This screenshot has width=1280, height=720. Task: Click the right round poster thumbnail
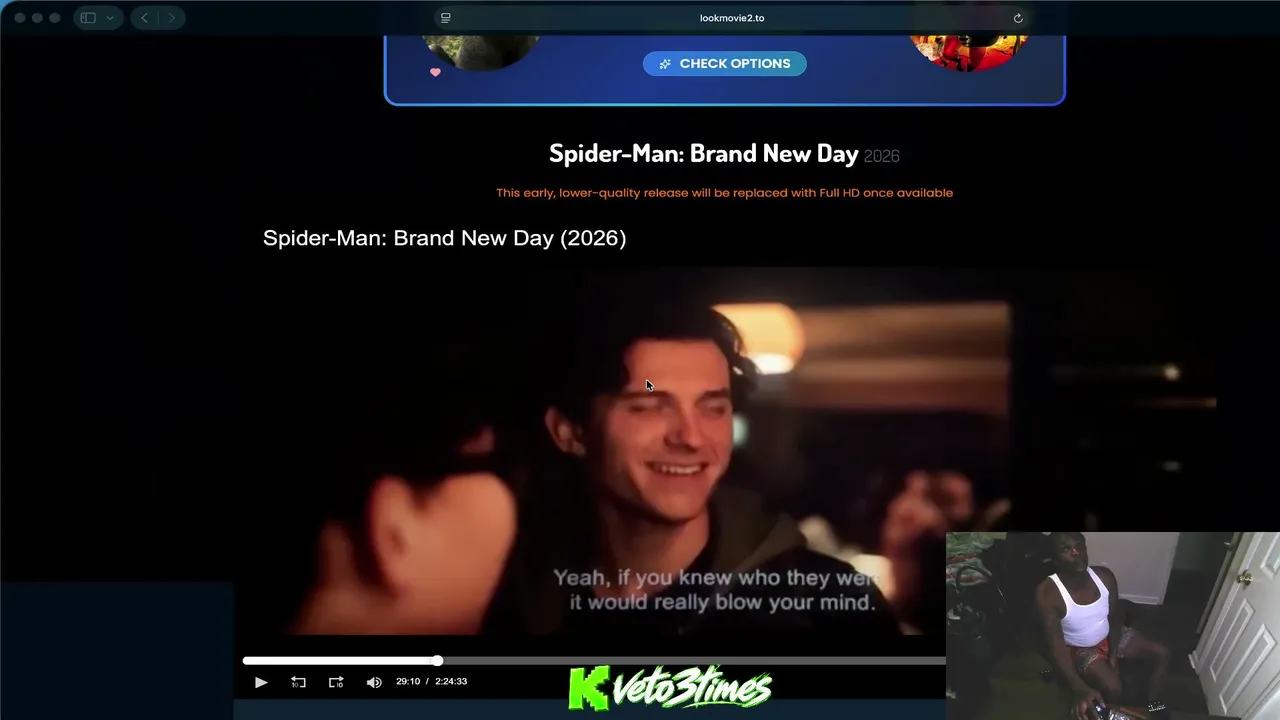pyautogui.click(x=969, y=52)
